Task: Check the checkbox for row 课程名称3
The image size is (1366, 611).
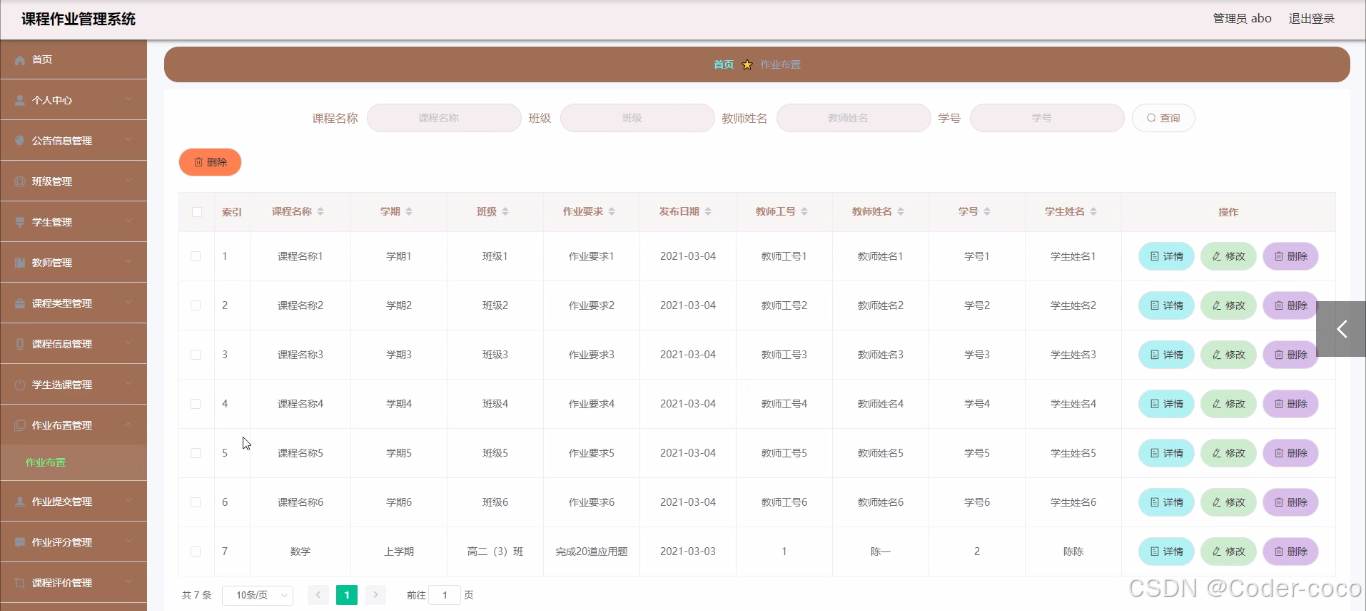Action: [x=196, y=354]
